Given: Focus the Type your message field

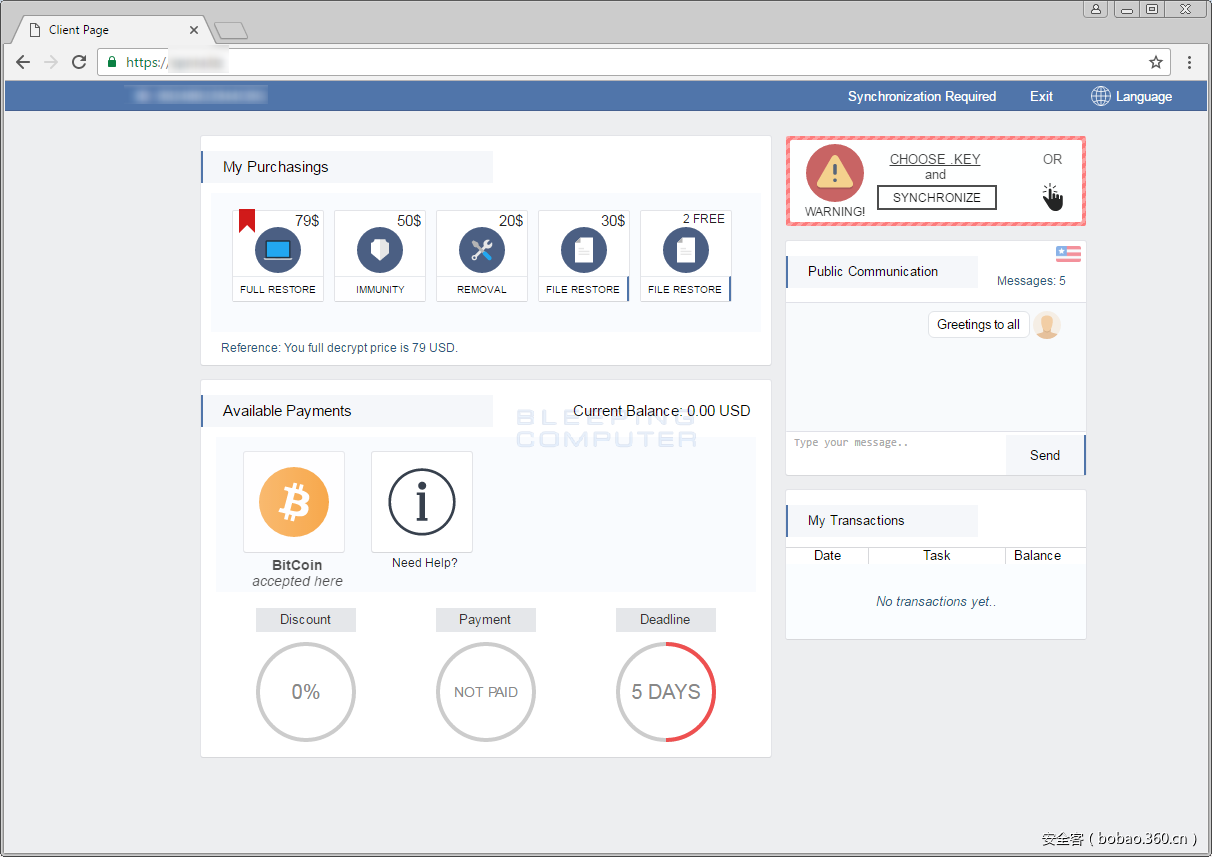Looking at the screenshot, I should click(x=895, y=454).
